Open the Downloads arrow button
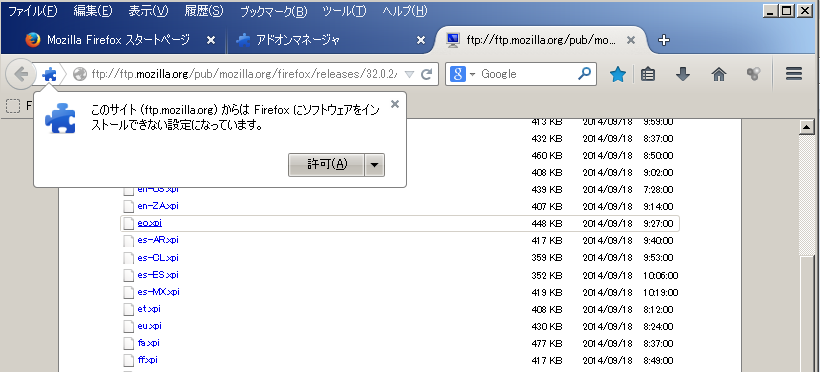Screen dimensions: 820x372 [x=683, y=74]
